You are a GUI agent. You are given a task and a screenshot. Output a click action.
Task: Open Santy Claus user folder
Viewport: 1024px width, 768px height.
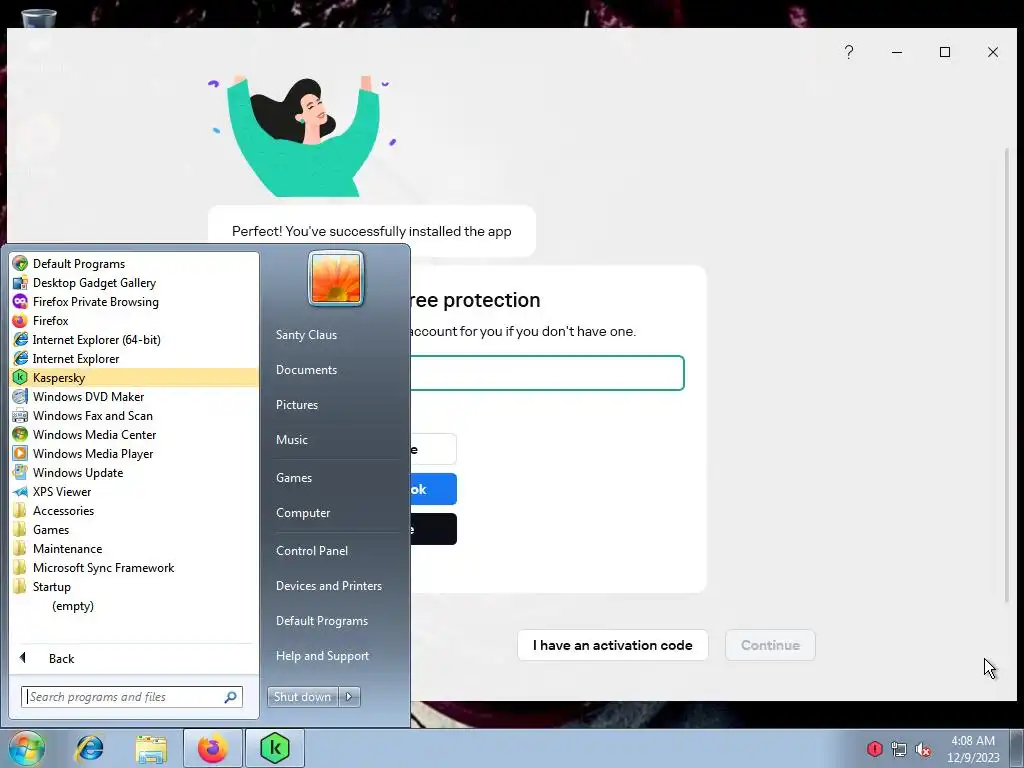tap(306, 334)
